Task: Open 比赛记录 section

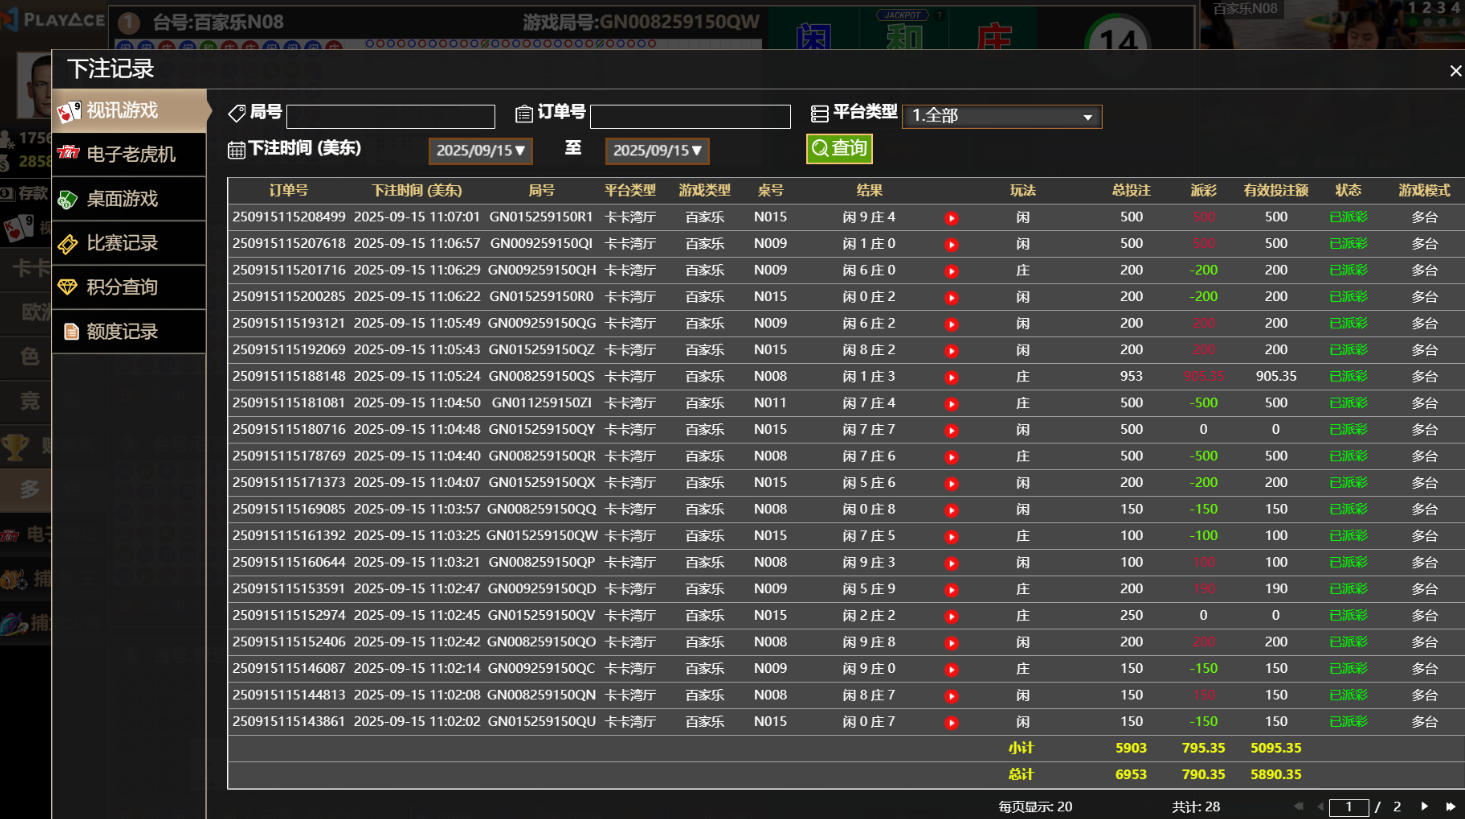Action: [130, 243]
